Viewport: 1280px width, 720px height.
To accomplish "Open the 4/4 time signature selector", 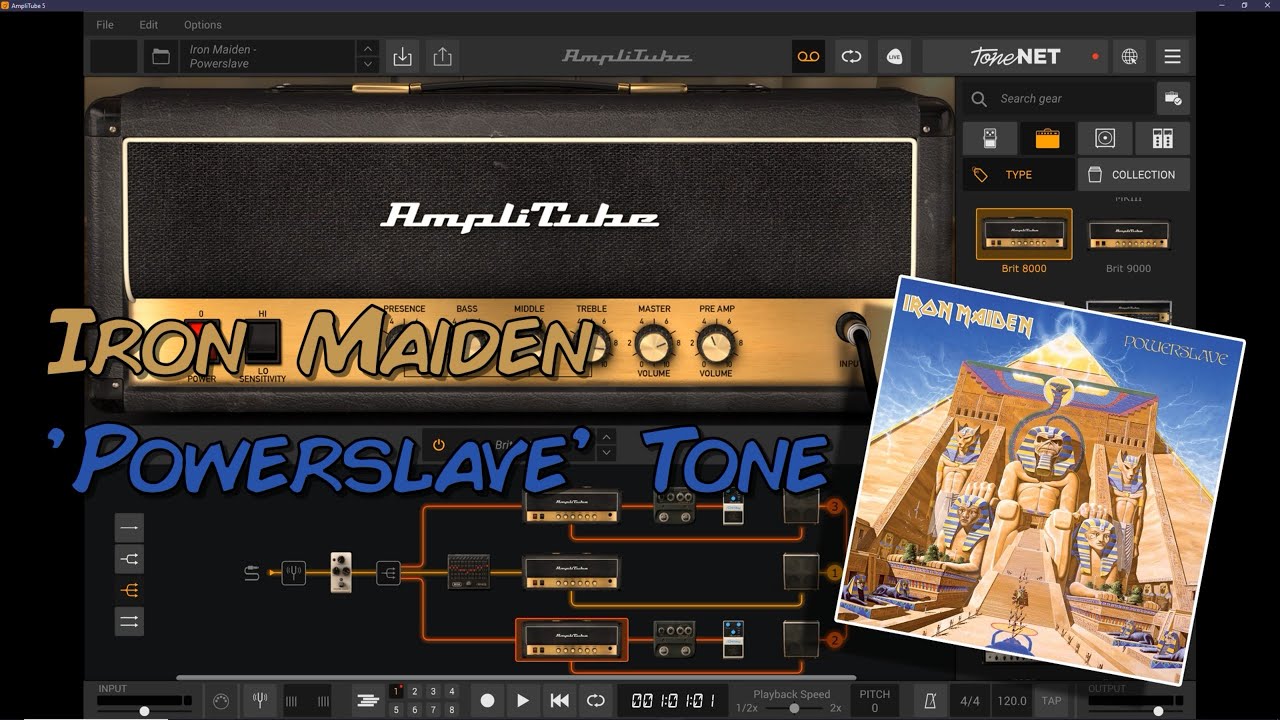I will (970, 701).
